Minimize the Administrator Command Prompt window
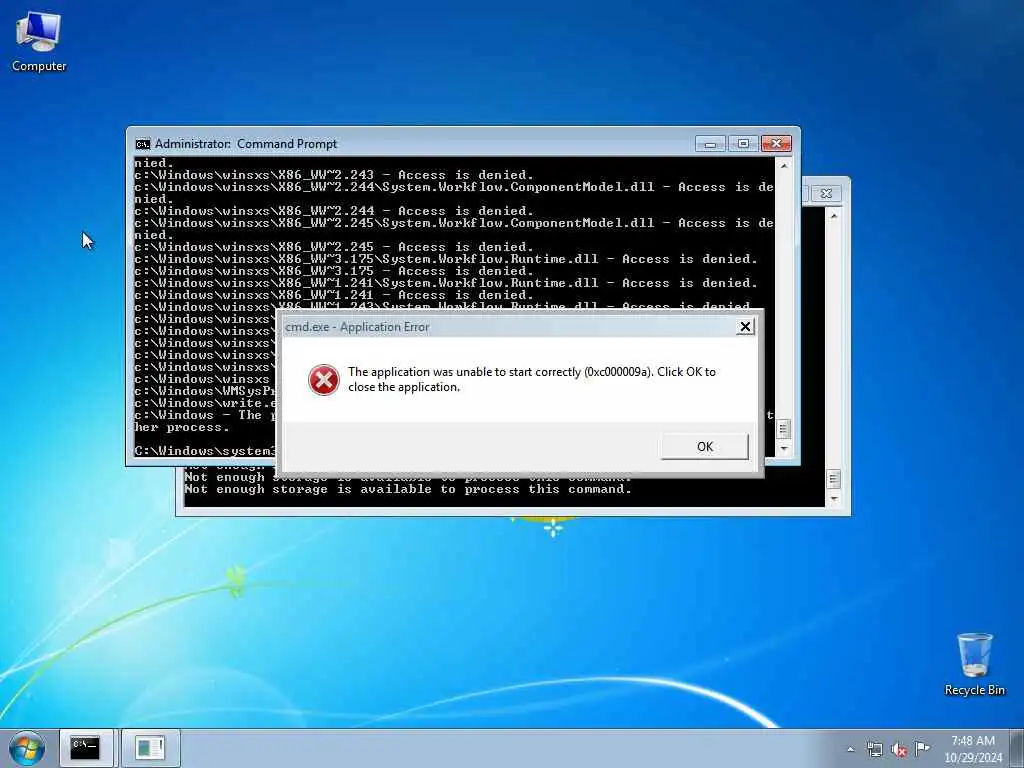Viewport: 1024px width, 768px height. (x=711, y=143)
